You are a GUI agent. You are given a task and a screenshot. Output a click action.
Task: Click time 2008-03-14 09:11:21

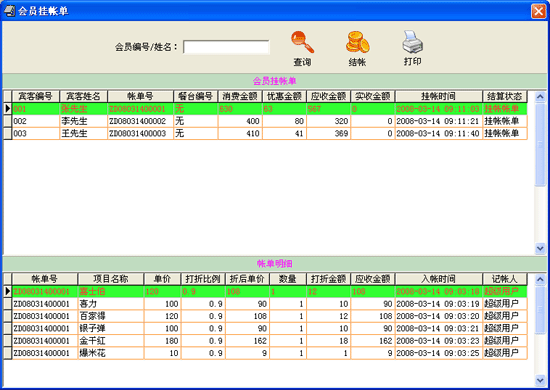point(438,121)
